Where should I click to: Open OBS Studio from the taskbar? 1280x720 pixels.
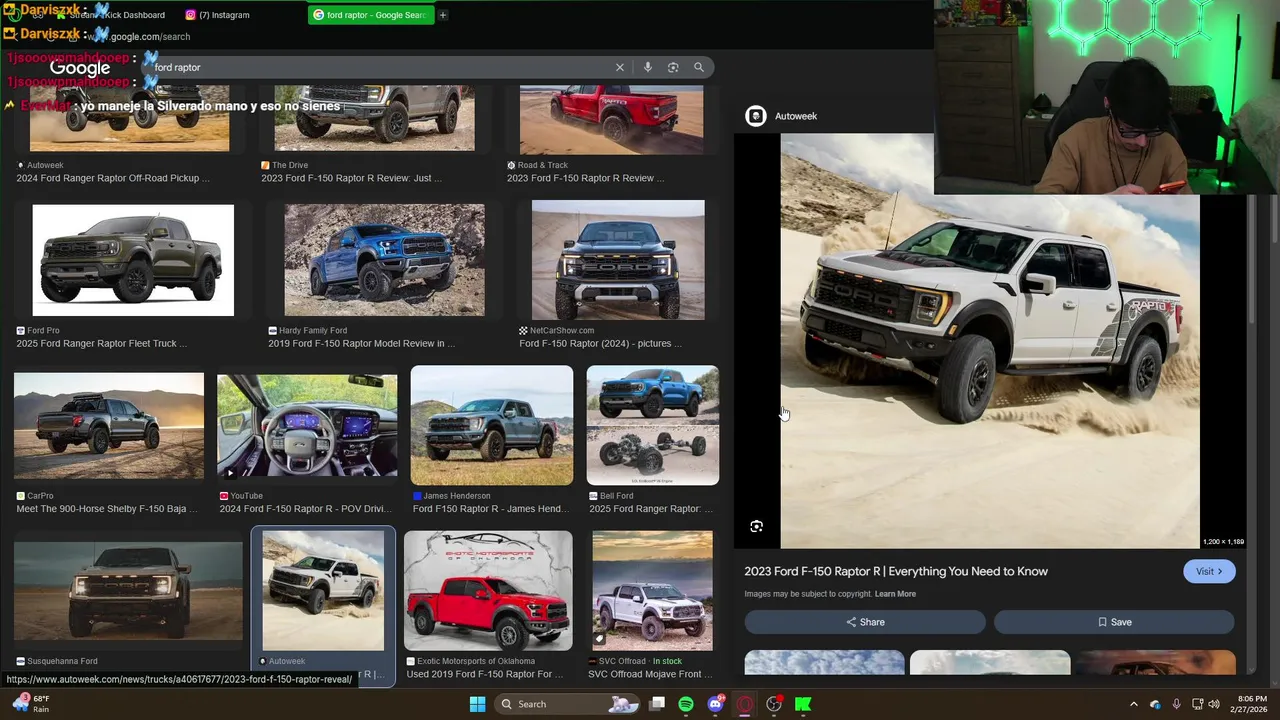point(774,704)
